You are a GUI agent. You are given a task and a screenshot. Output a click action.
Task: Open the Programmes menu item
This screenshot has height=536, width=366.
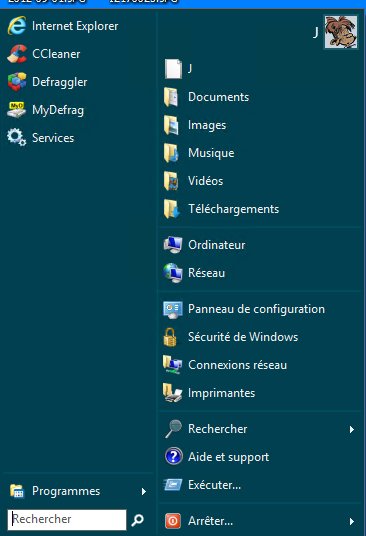point(79,491)
